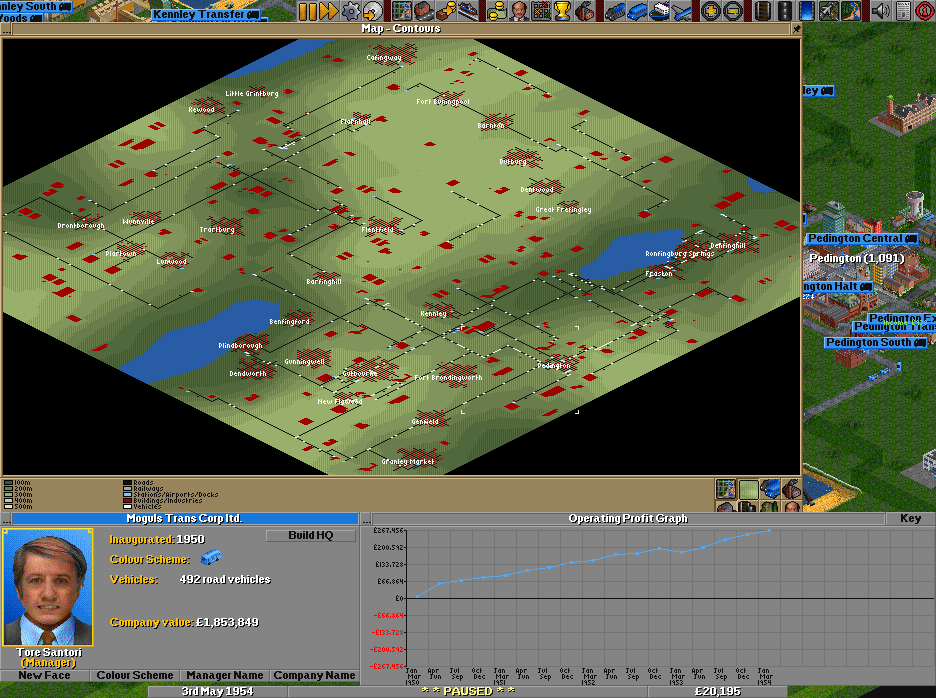Toggle fast forward mode
This screenshot has height=698, width=936.
pos(329,11)
